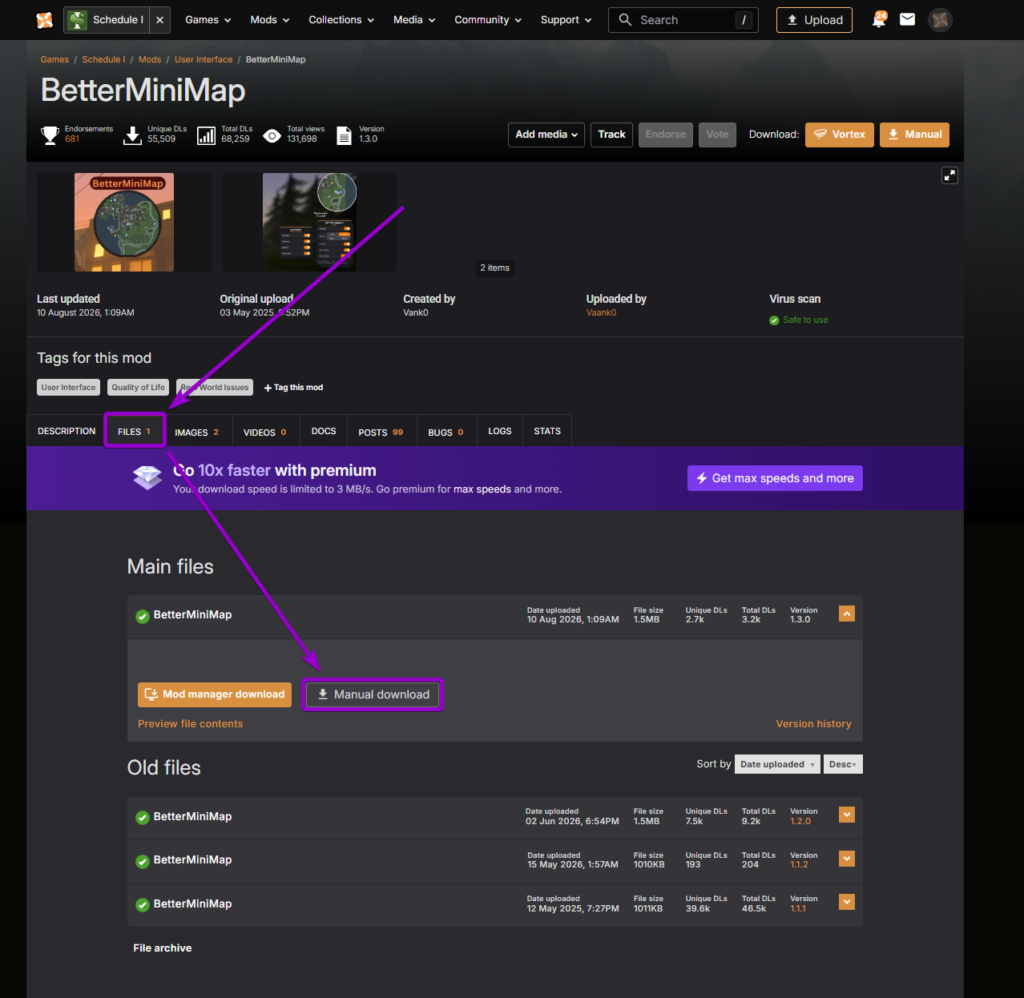Click Get max speeds and more
The height and width of the screenshot is (998, 1024).
click(775, 478)
